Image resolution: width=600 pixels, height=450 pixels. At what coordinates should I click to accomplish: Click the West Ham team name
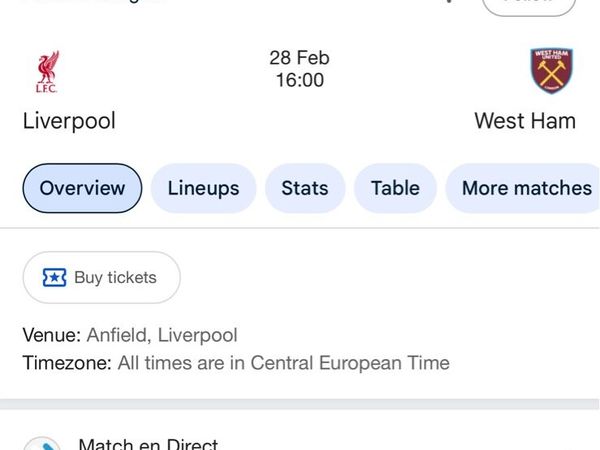pyautogui.click(x=524, y=121)
